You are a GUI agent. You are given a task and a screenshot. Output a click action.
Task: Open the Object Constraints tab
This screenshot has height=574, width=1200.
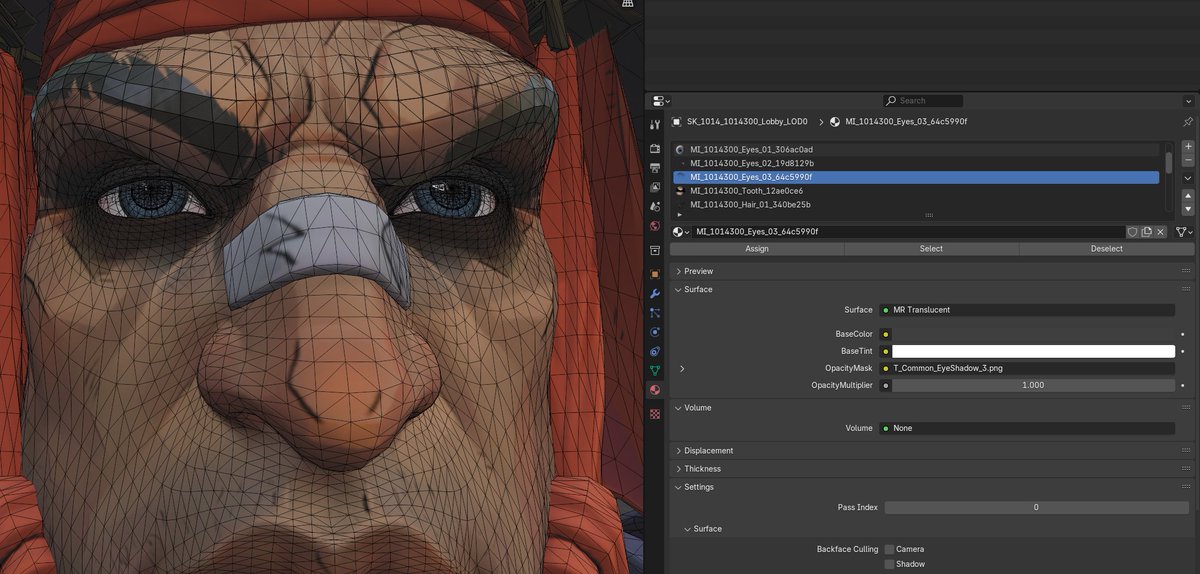click(x=655, y=352)
